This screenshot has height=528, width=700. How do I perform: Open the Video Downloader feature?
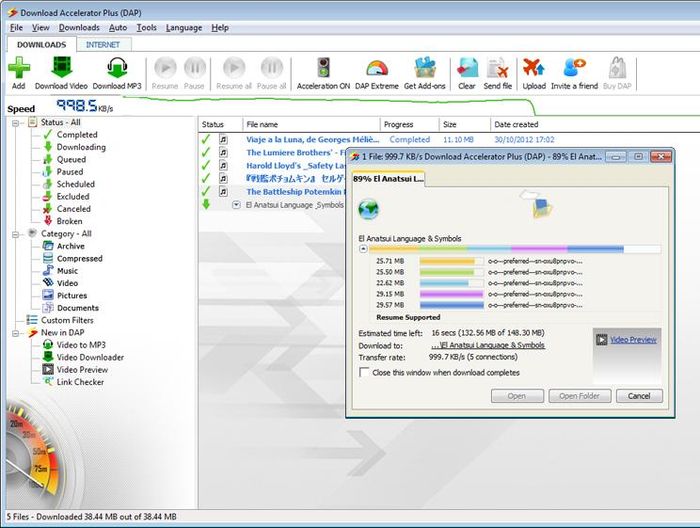click(x=90, y=358)
